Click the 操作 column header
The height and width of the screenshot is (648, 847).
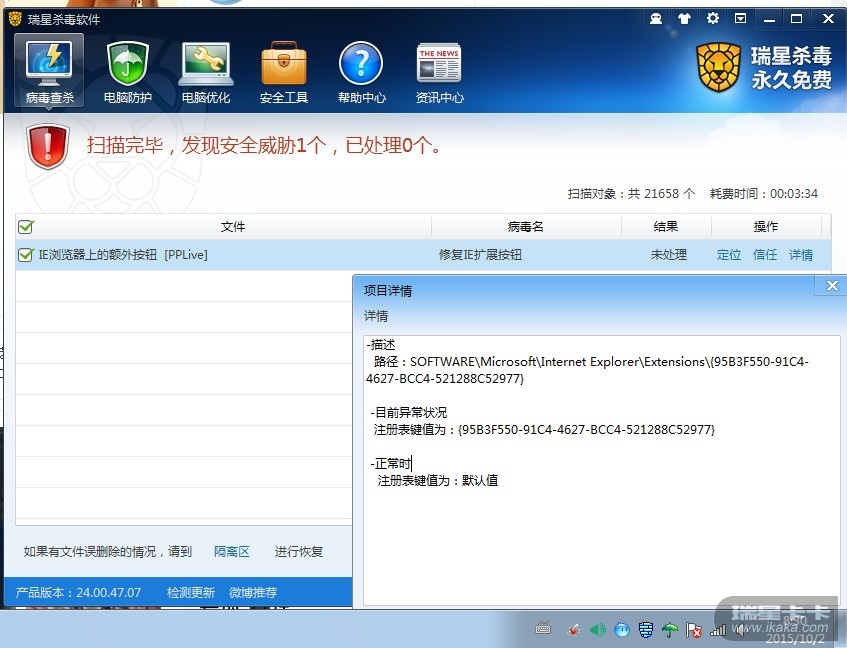(766, 227)
